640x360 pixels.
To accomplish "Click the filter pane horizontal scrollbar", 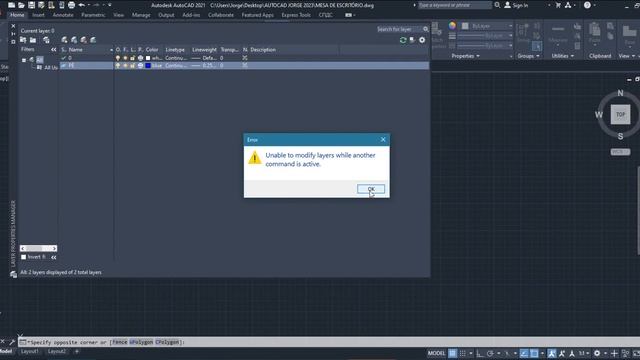I will (38, 248).
